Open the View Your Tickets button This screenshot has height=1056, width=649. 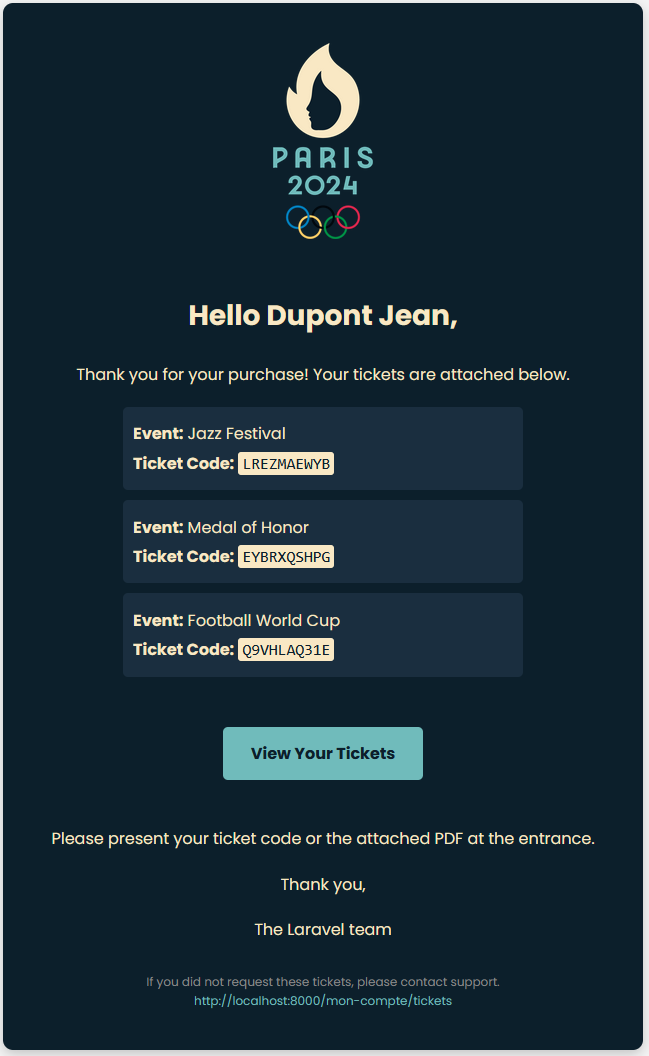323,753
